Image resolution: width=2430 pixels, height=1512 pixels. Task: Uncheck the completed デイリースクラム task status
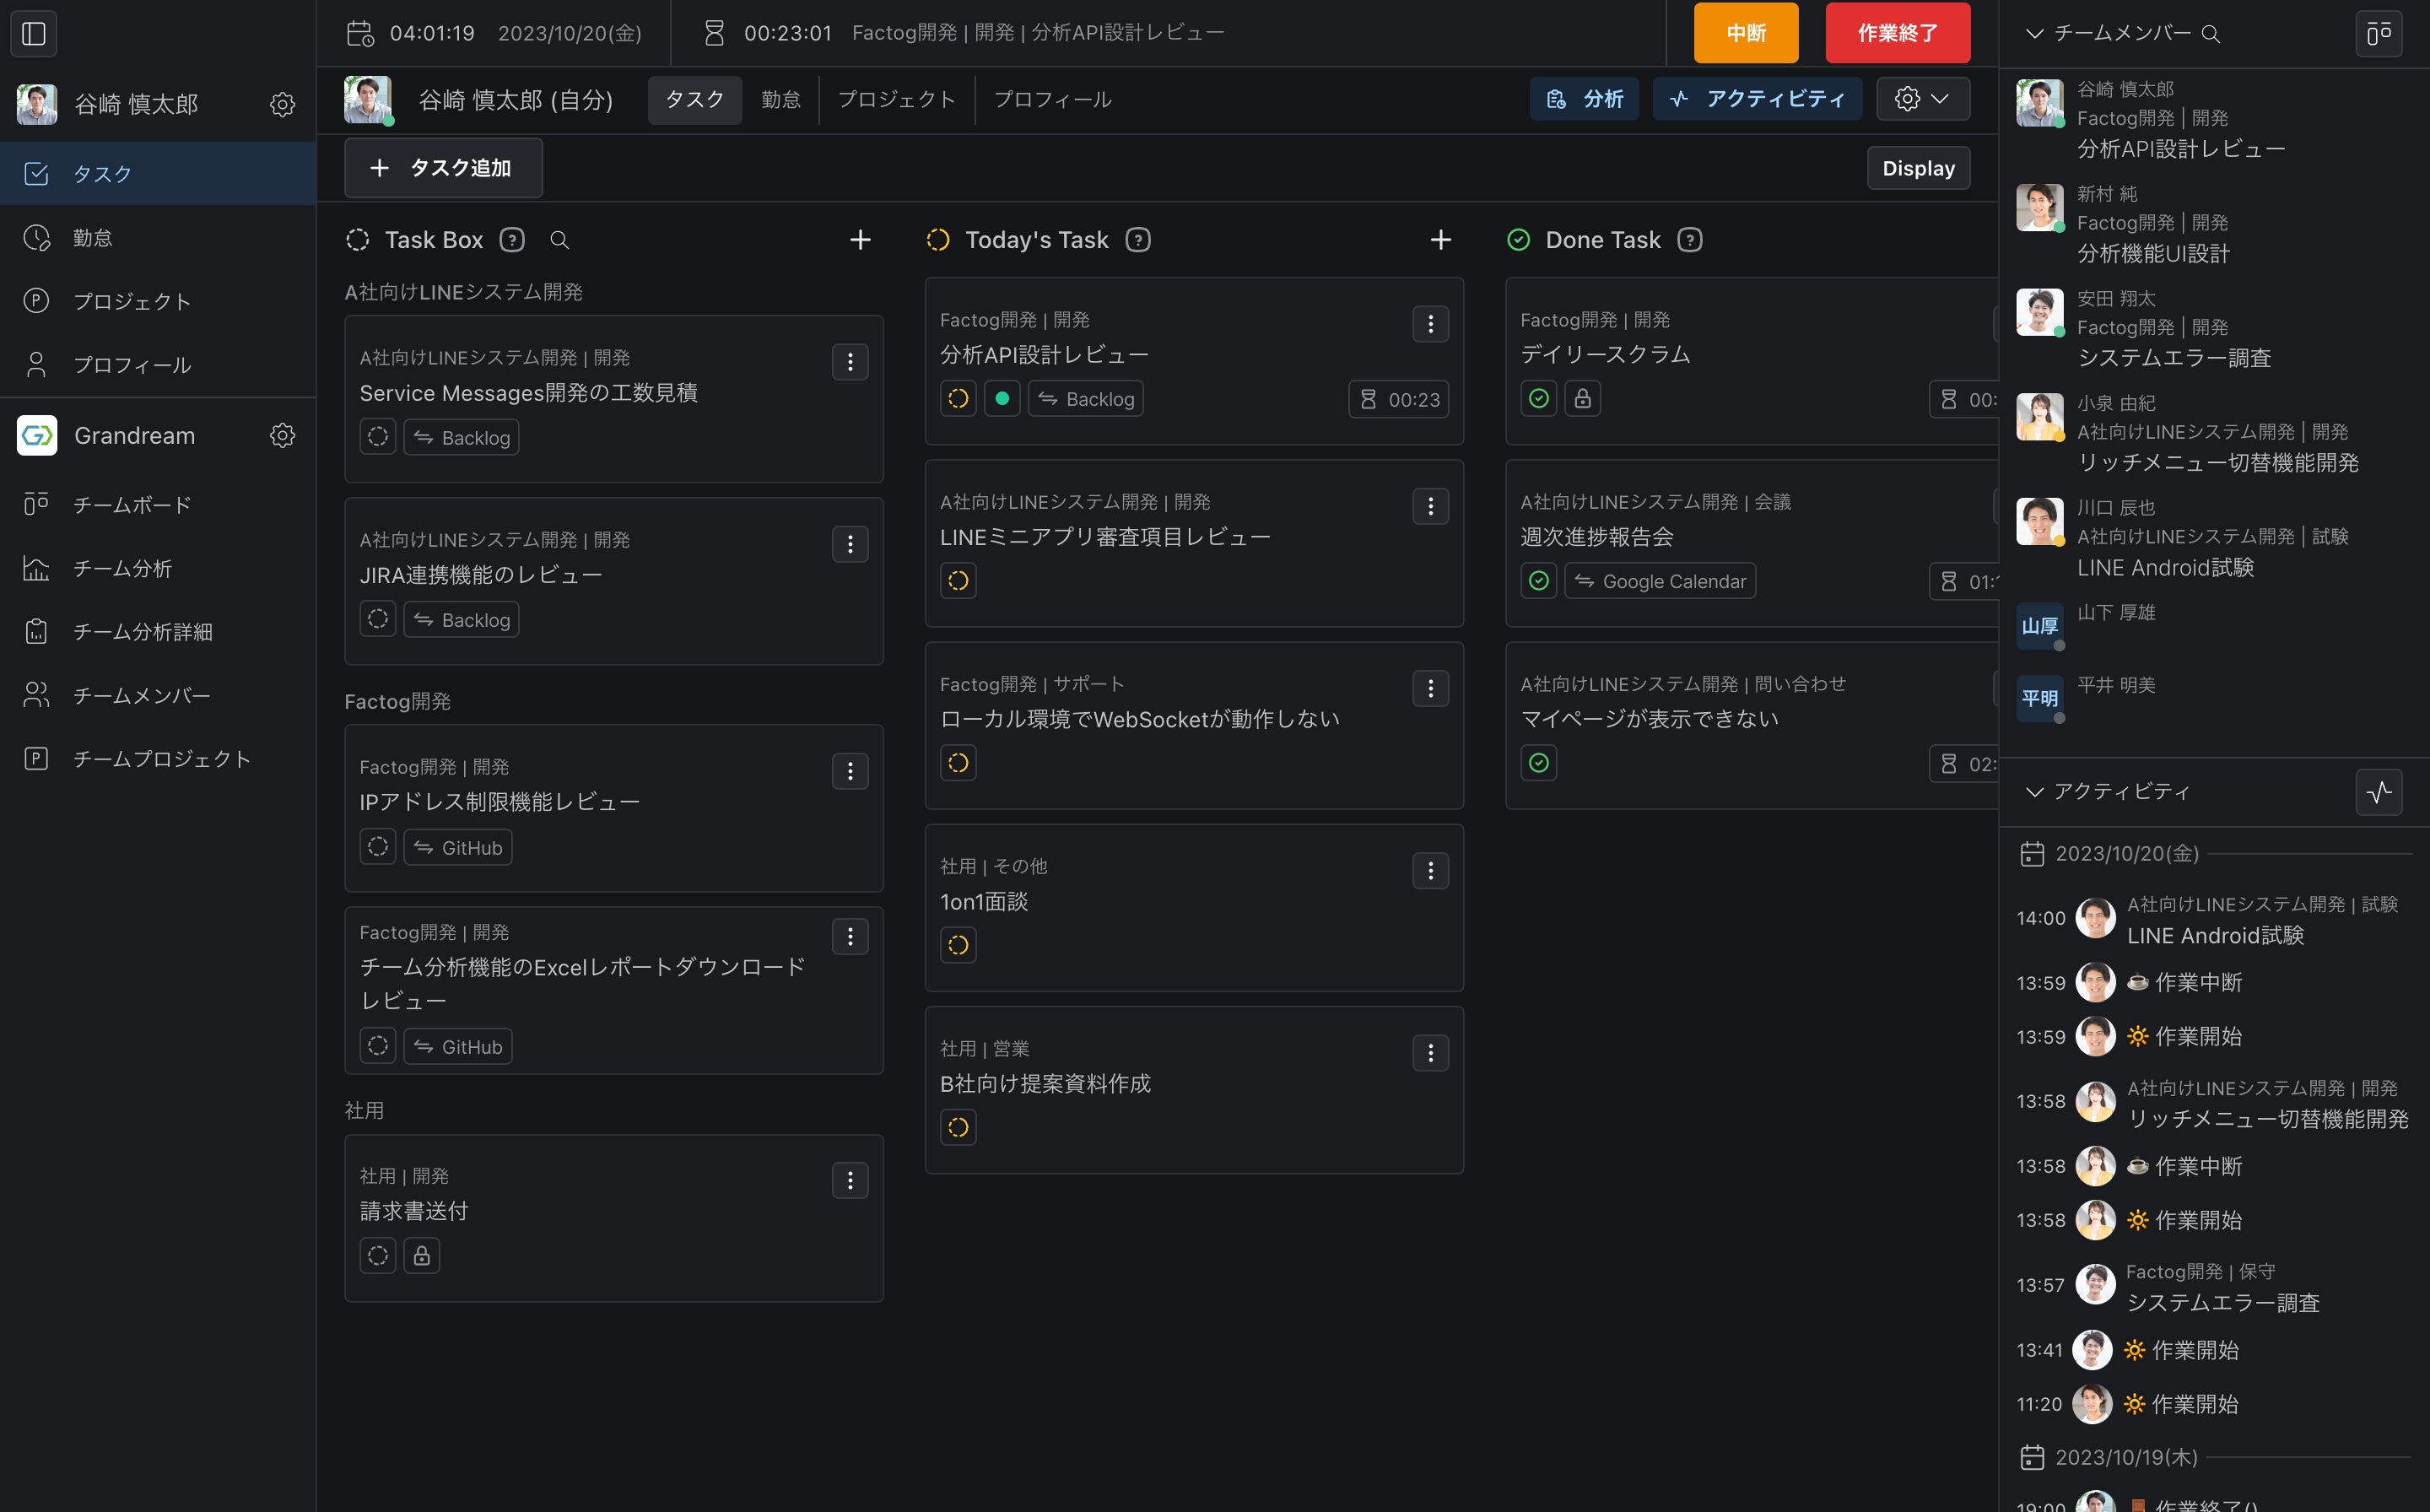(1539, 399)
